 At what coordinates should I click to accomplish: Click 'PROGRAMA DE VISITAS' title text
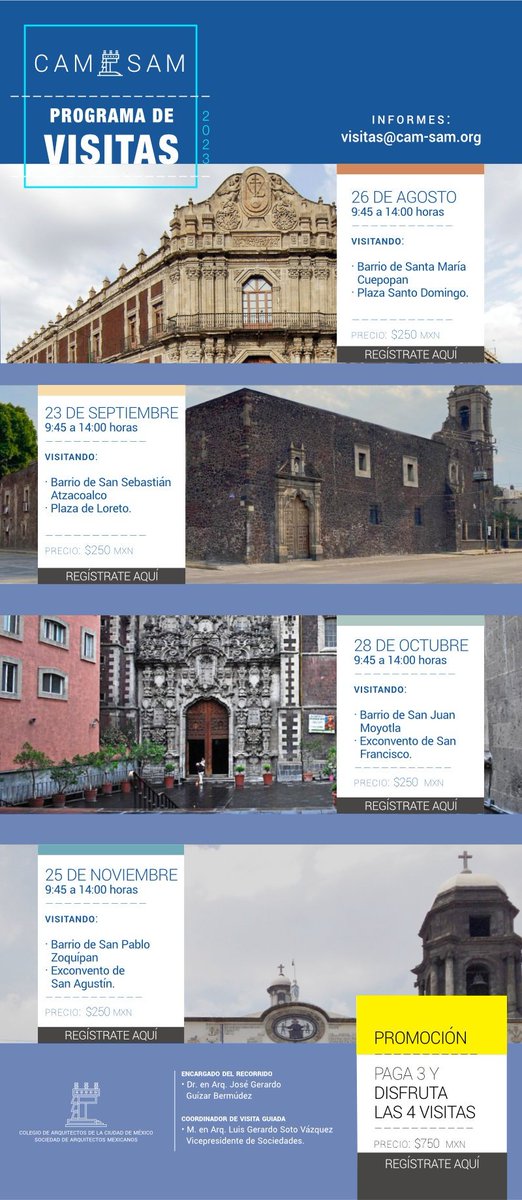(x=112, y=136)
